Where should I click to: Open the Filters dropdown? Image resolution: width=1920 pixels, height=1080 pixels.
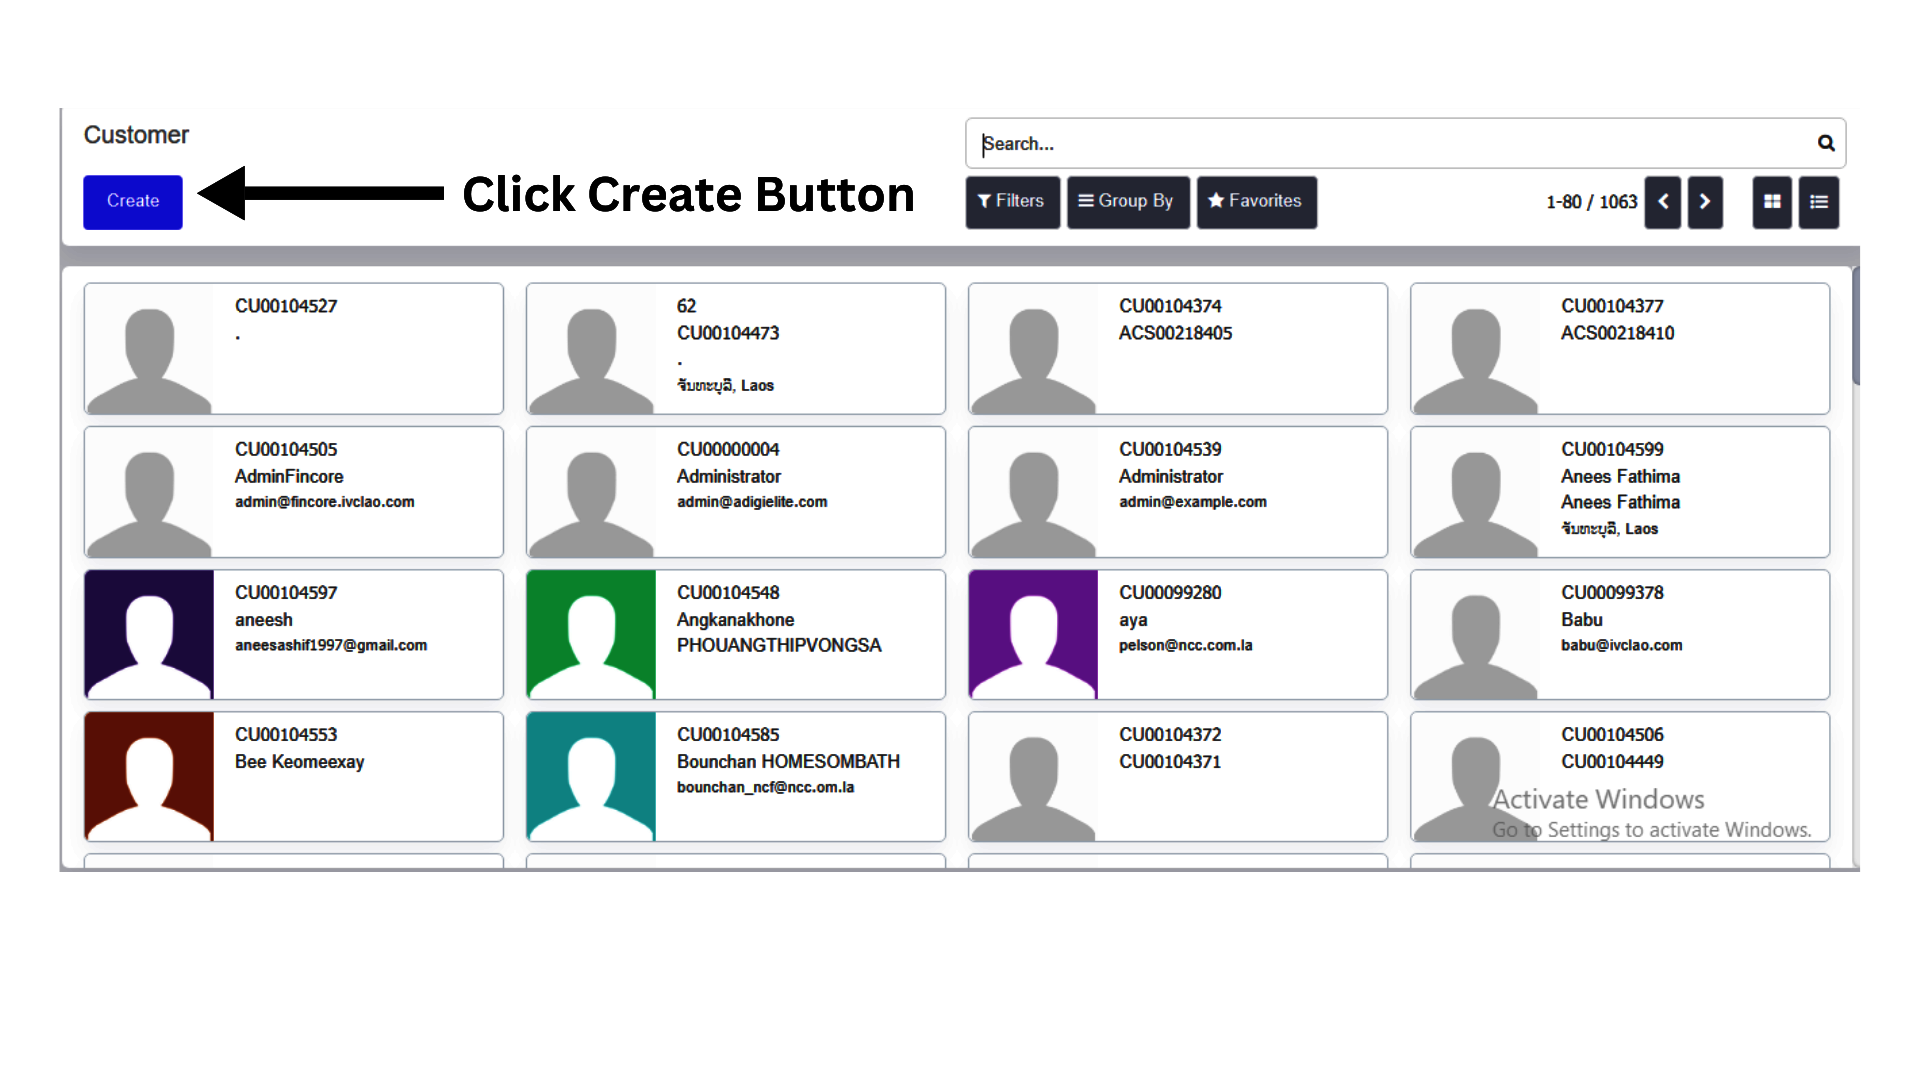pyautogui.click(x=1012, y=201)
